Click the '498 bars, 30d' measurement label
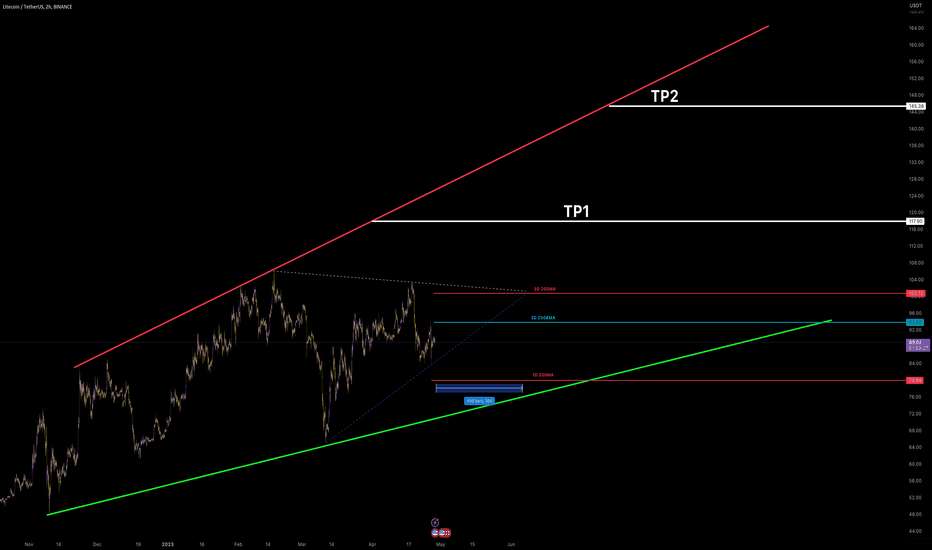932x550 pixels. coord(479,401)
